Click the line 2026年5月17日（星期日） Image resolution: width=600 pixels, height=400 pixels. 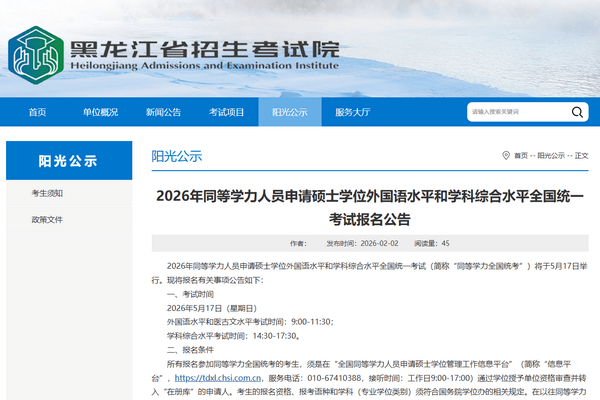pos(212,308)
